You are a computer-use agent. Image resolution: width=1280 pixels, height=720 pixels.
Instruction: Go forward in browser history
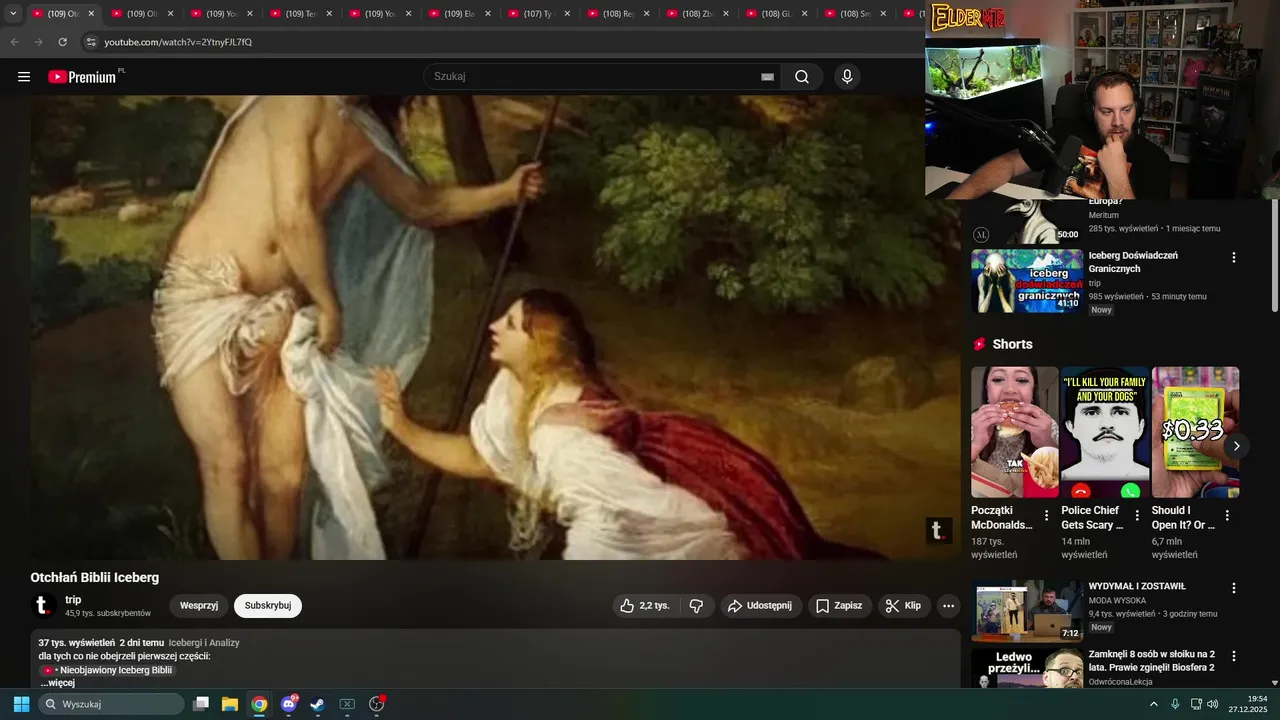(x=38, y=42)
